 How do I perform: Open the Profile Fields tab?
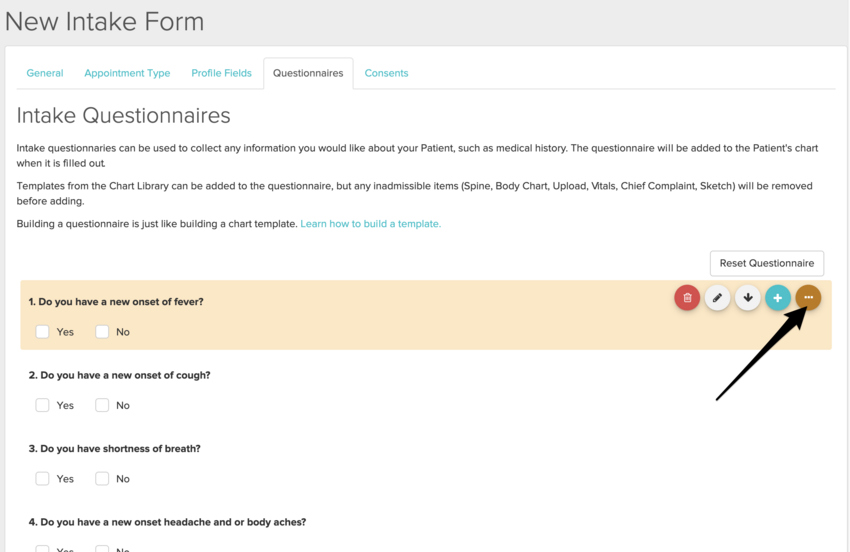[x=221, y=73]
